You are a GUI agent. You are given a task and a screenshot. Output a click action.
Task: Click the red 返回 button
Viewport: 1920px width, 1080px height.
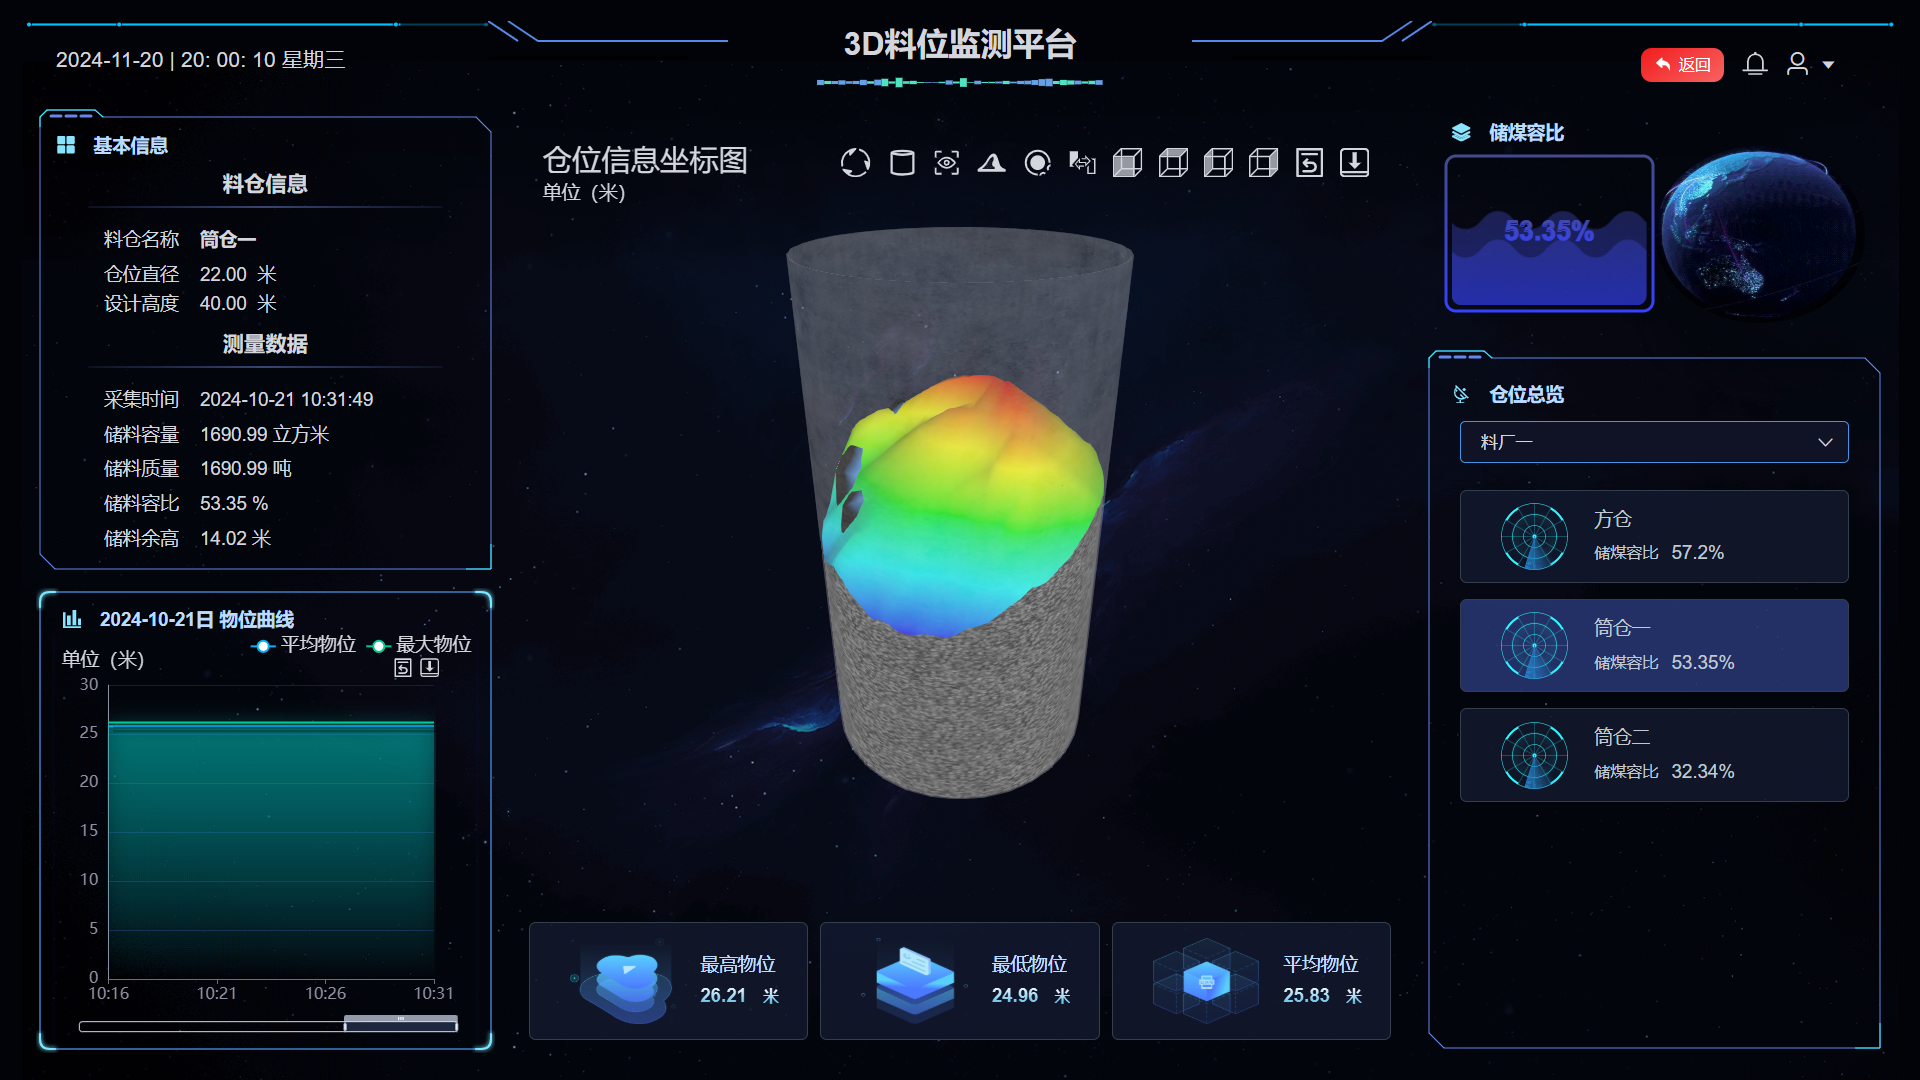click(1682, 65)
